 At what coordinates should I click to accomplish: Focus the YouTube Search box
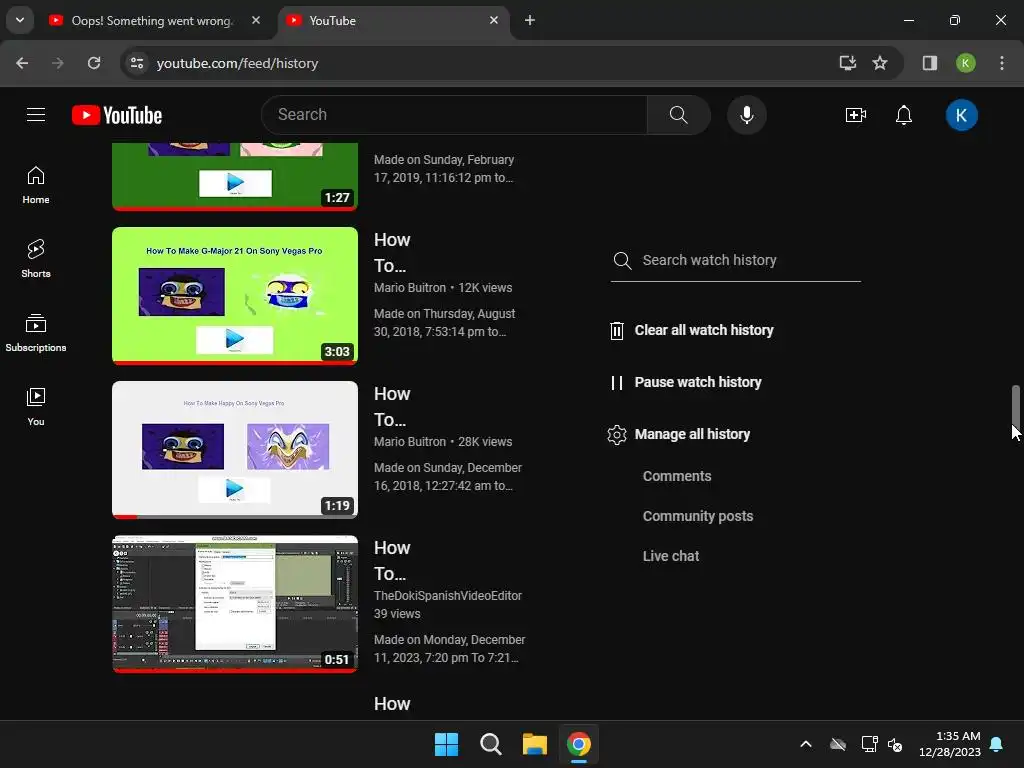click(455, 115)
